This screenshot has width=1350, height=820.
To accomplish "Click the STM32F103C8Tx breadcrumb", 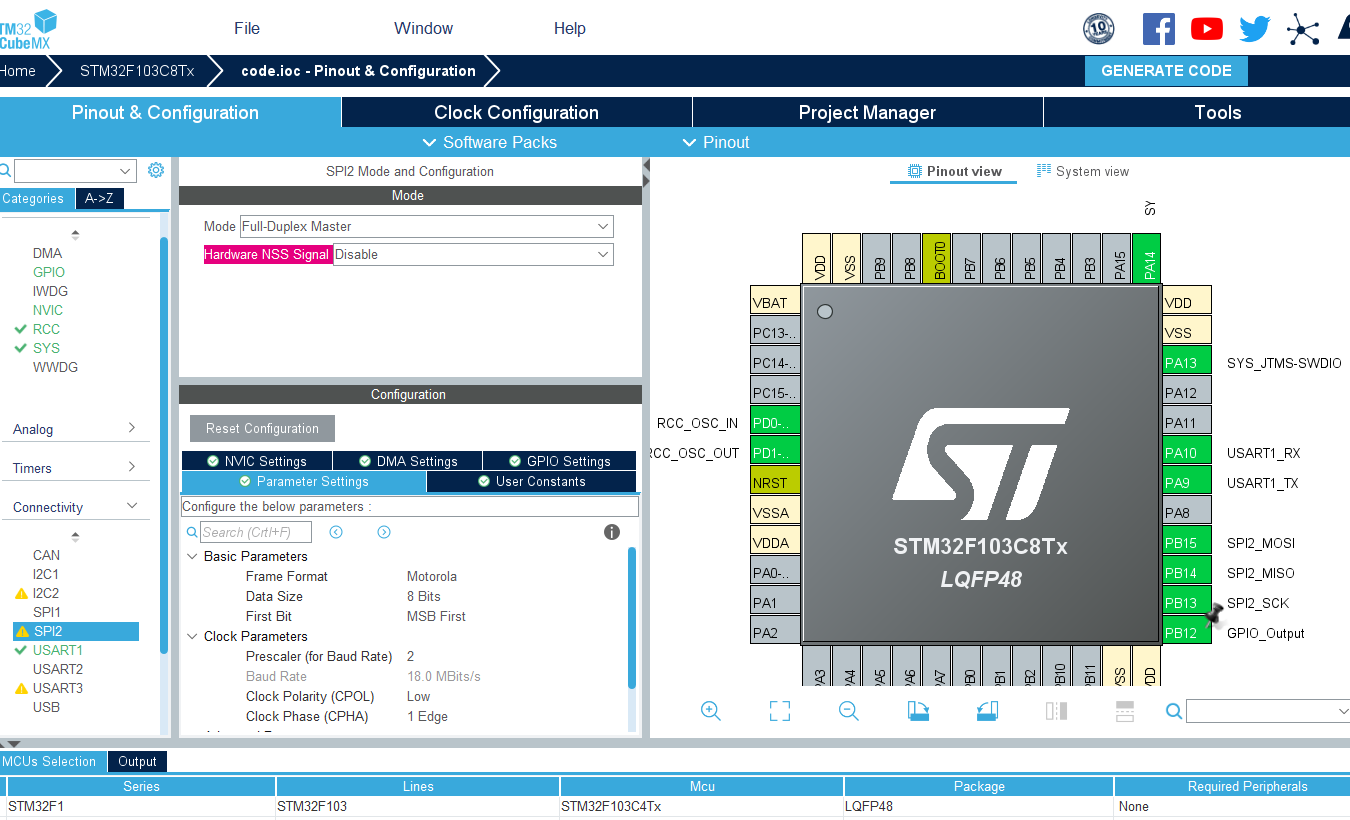I will (x=137, y=71).
